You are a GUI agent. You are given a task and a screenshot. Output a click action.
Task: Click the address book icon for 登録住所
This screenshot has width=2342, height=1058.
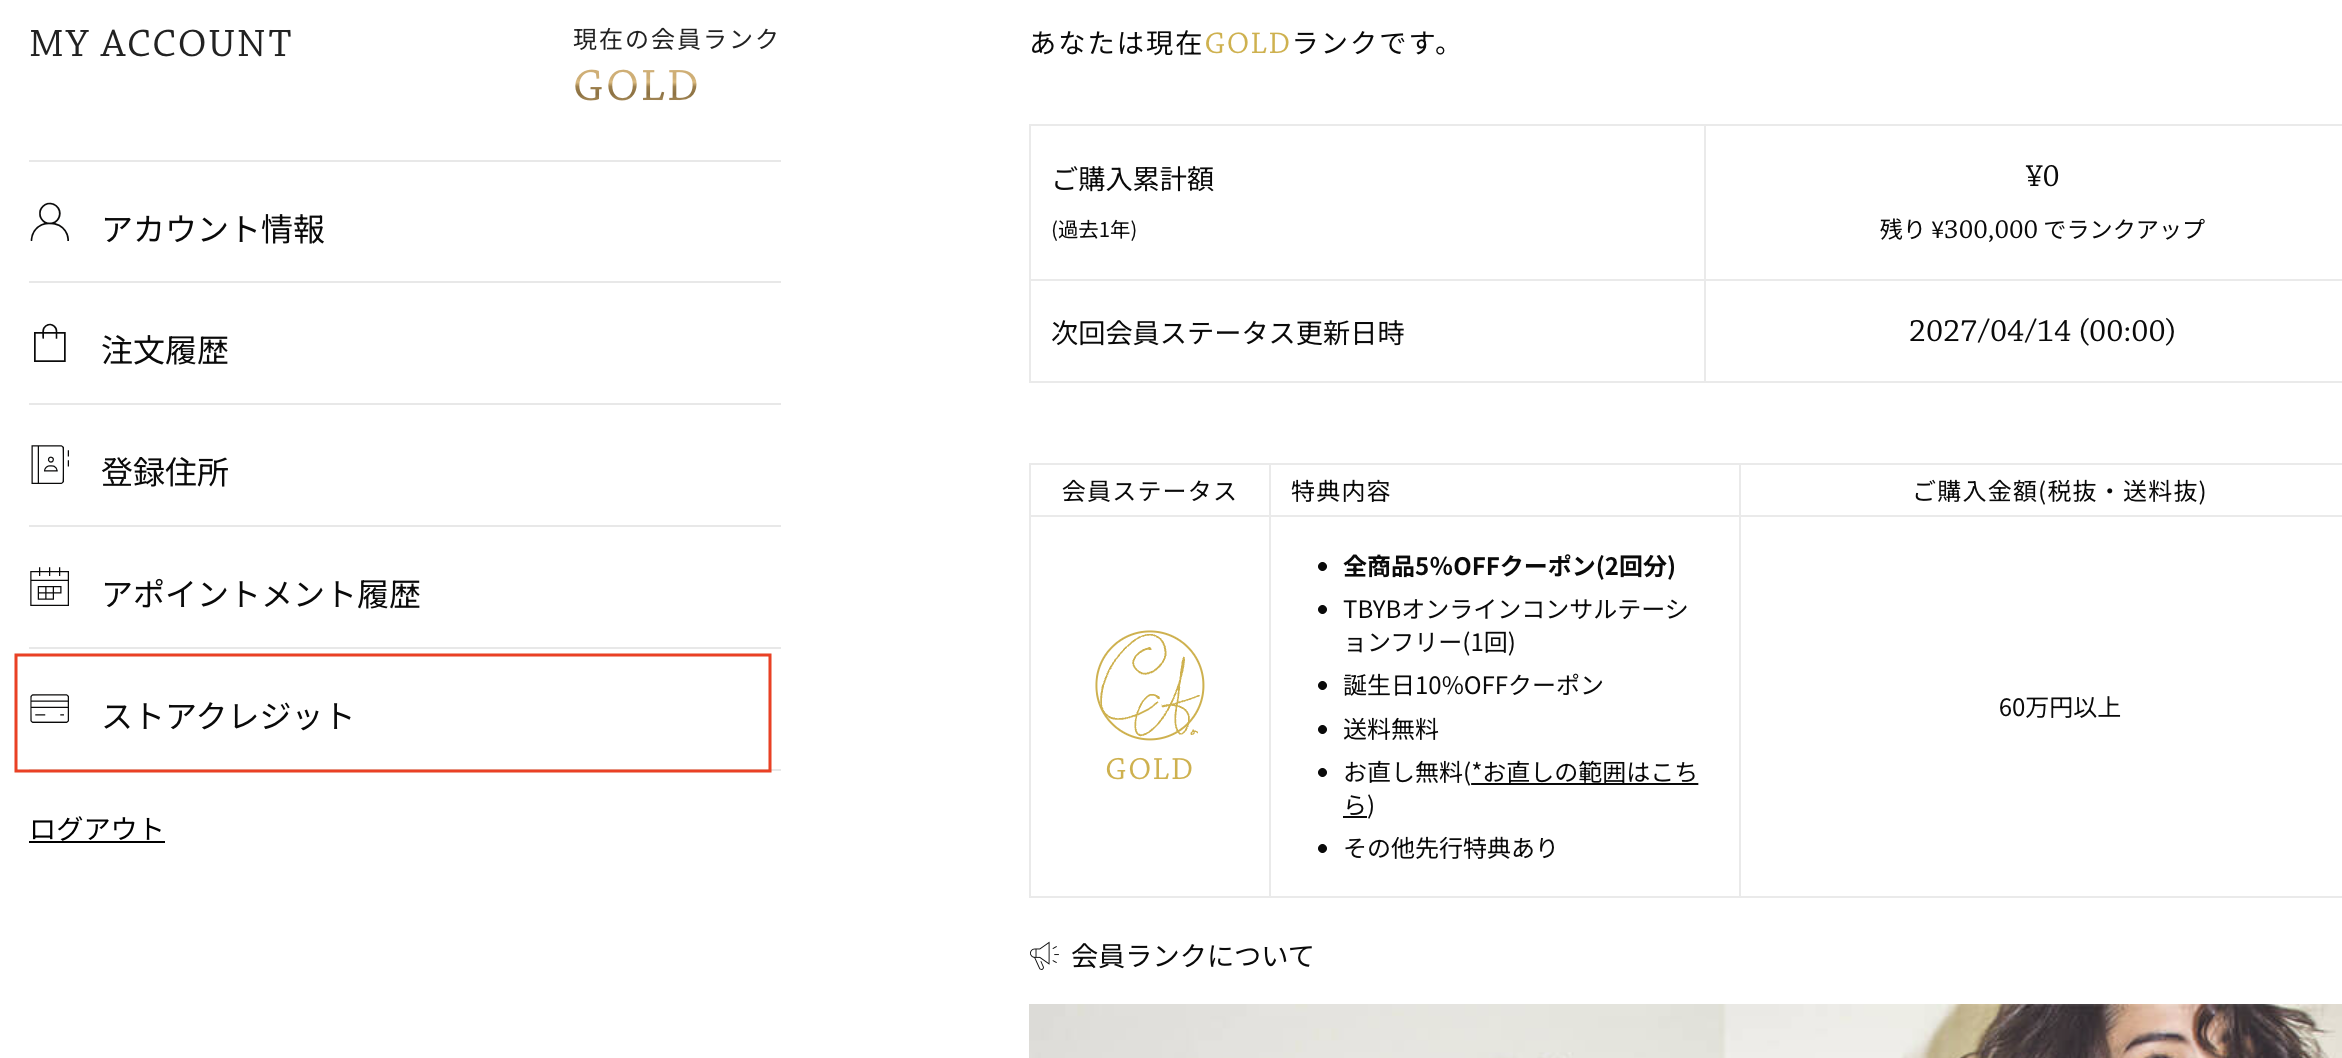tap(50, 465)
